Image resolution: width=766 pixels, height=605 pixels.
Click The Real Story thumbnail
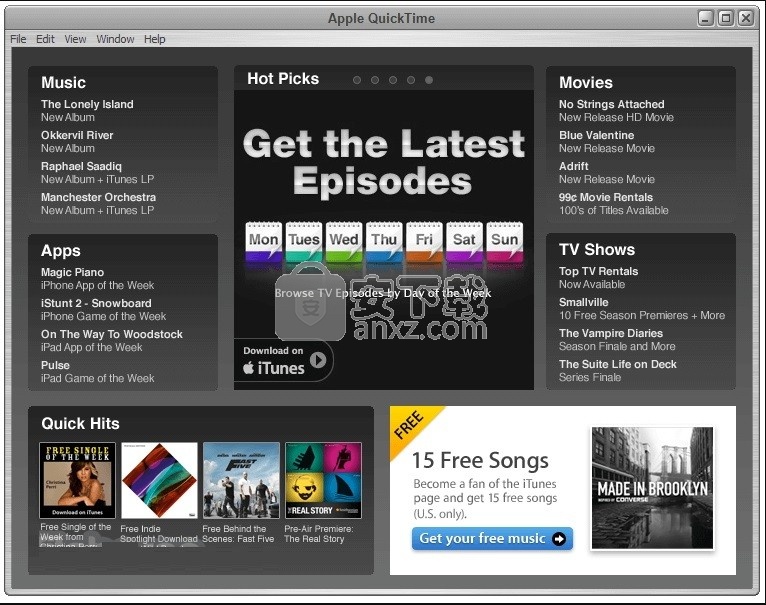pos(323,480)
